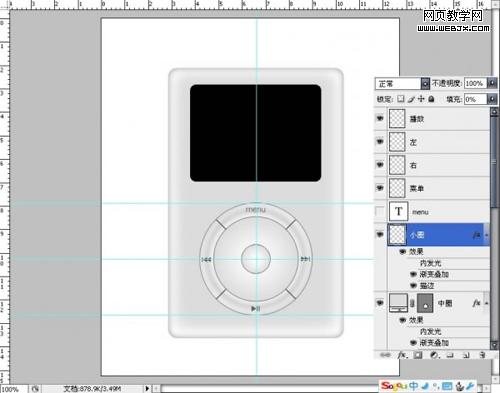500x393 pixels.
Task: Open the blend mode 正常 dropdown
Action: tap(425, 83)
